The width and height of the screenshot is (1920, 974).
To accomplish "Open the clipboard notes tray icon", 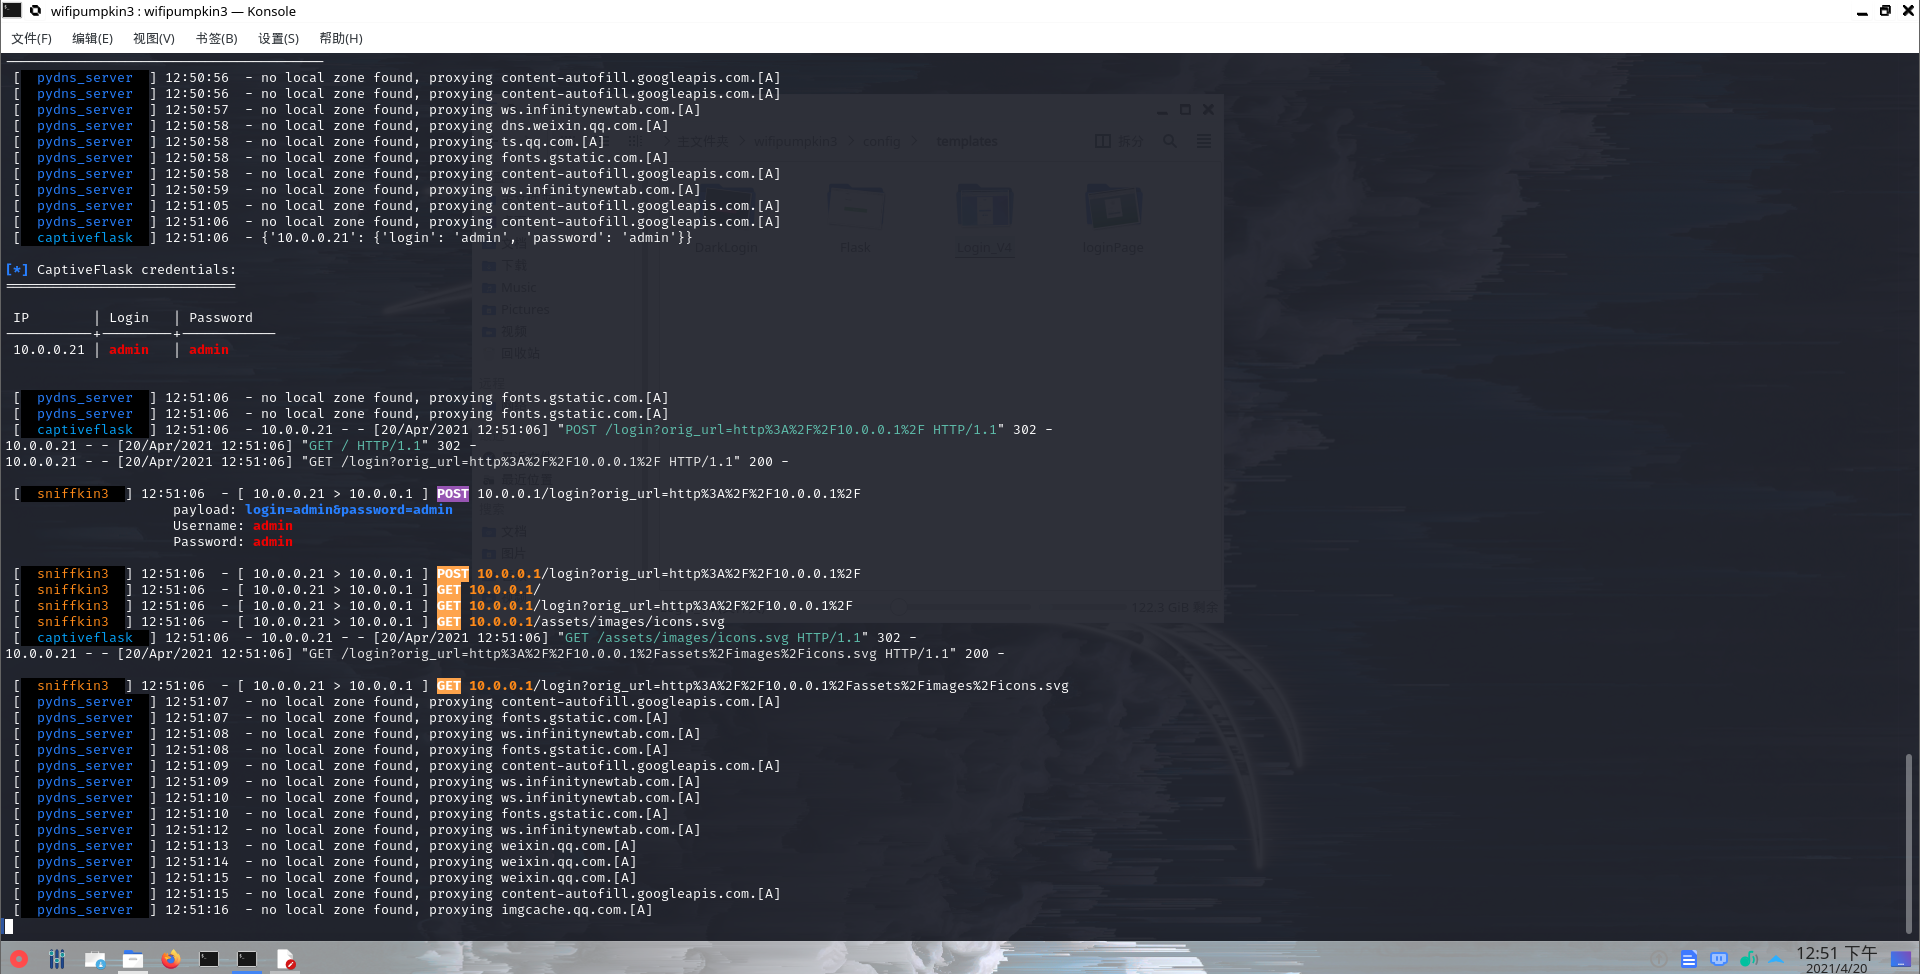I will pyautogui.click(x=1689, y=959).
